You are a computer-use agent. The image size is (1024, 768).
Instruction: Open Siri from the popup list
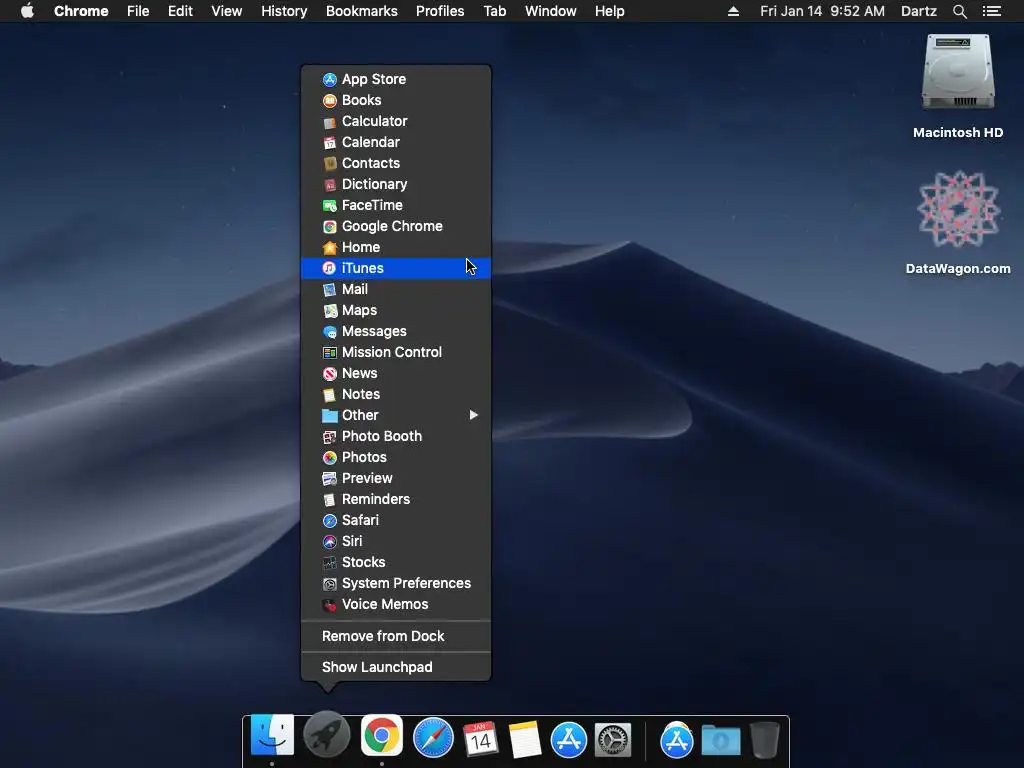396,541
